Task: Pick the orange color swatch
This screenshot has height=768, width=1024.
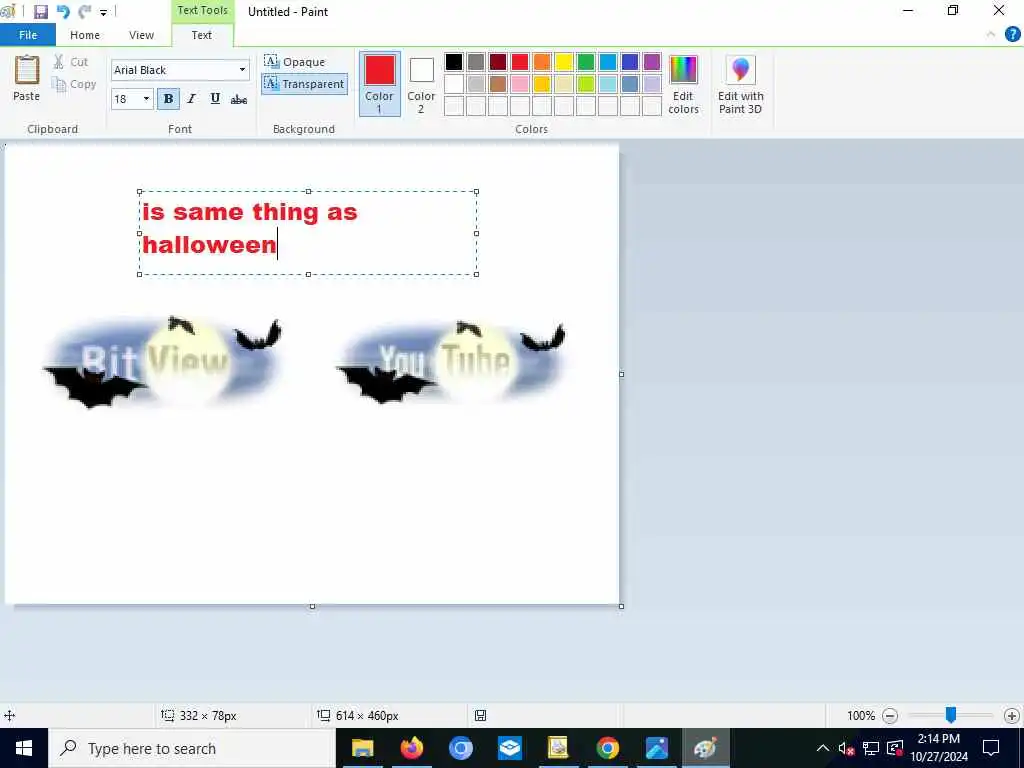Action: [542, 62]
